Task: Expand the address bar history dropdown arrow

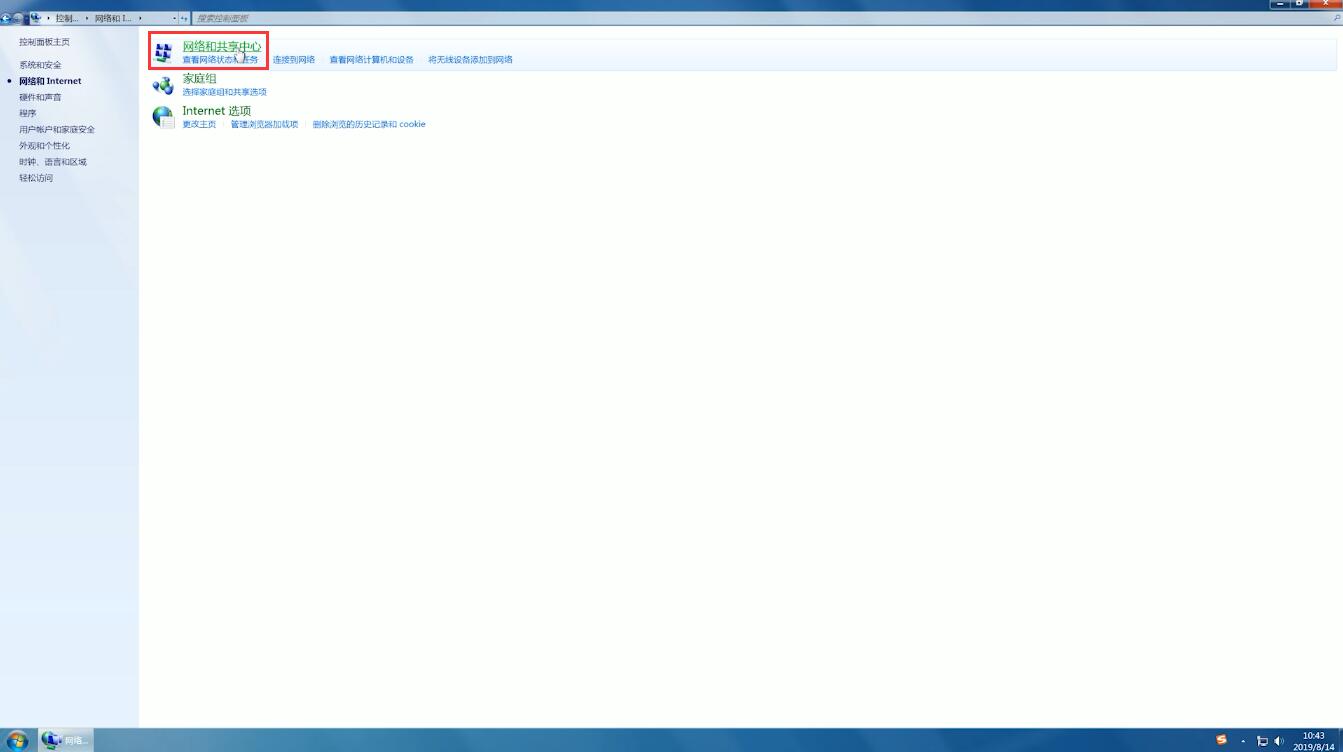Action: pyautogui.click(x=175, y=18)
